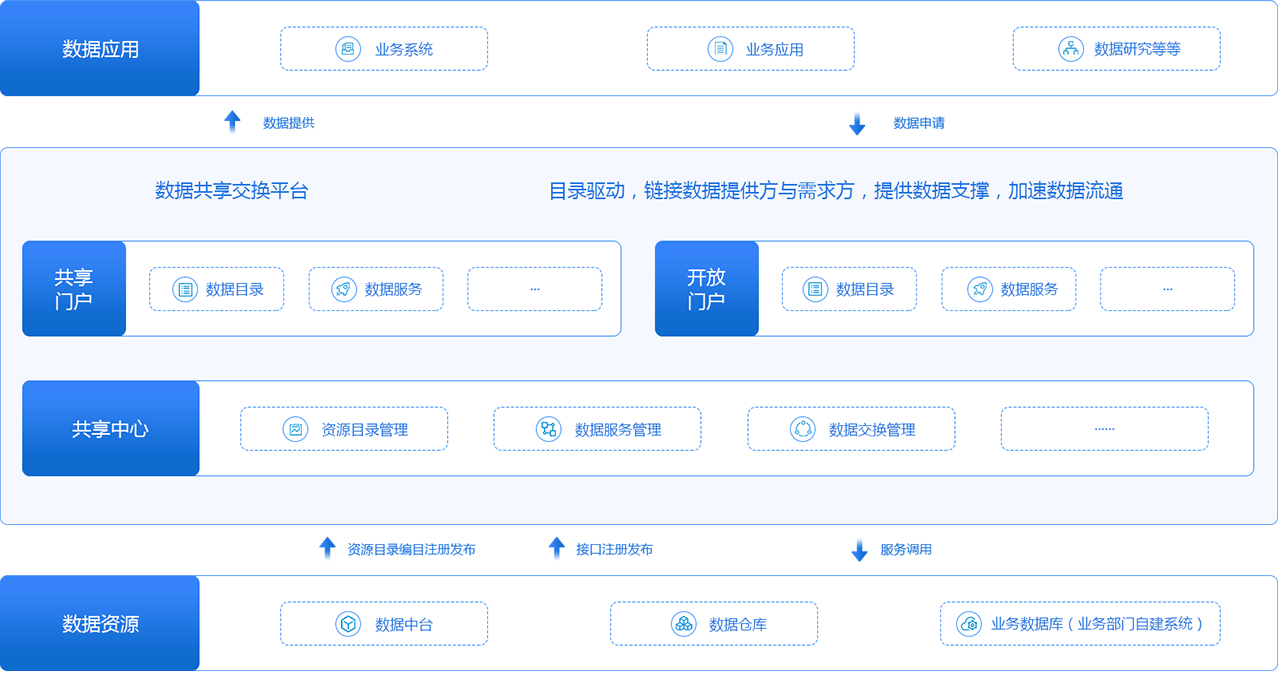
Task: Select the 数据研究等等 hierarchy icon
Action: (x=1071, y=49)
